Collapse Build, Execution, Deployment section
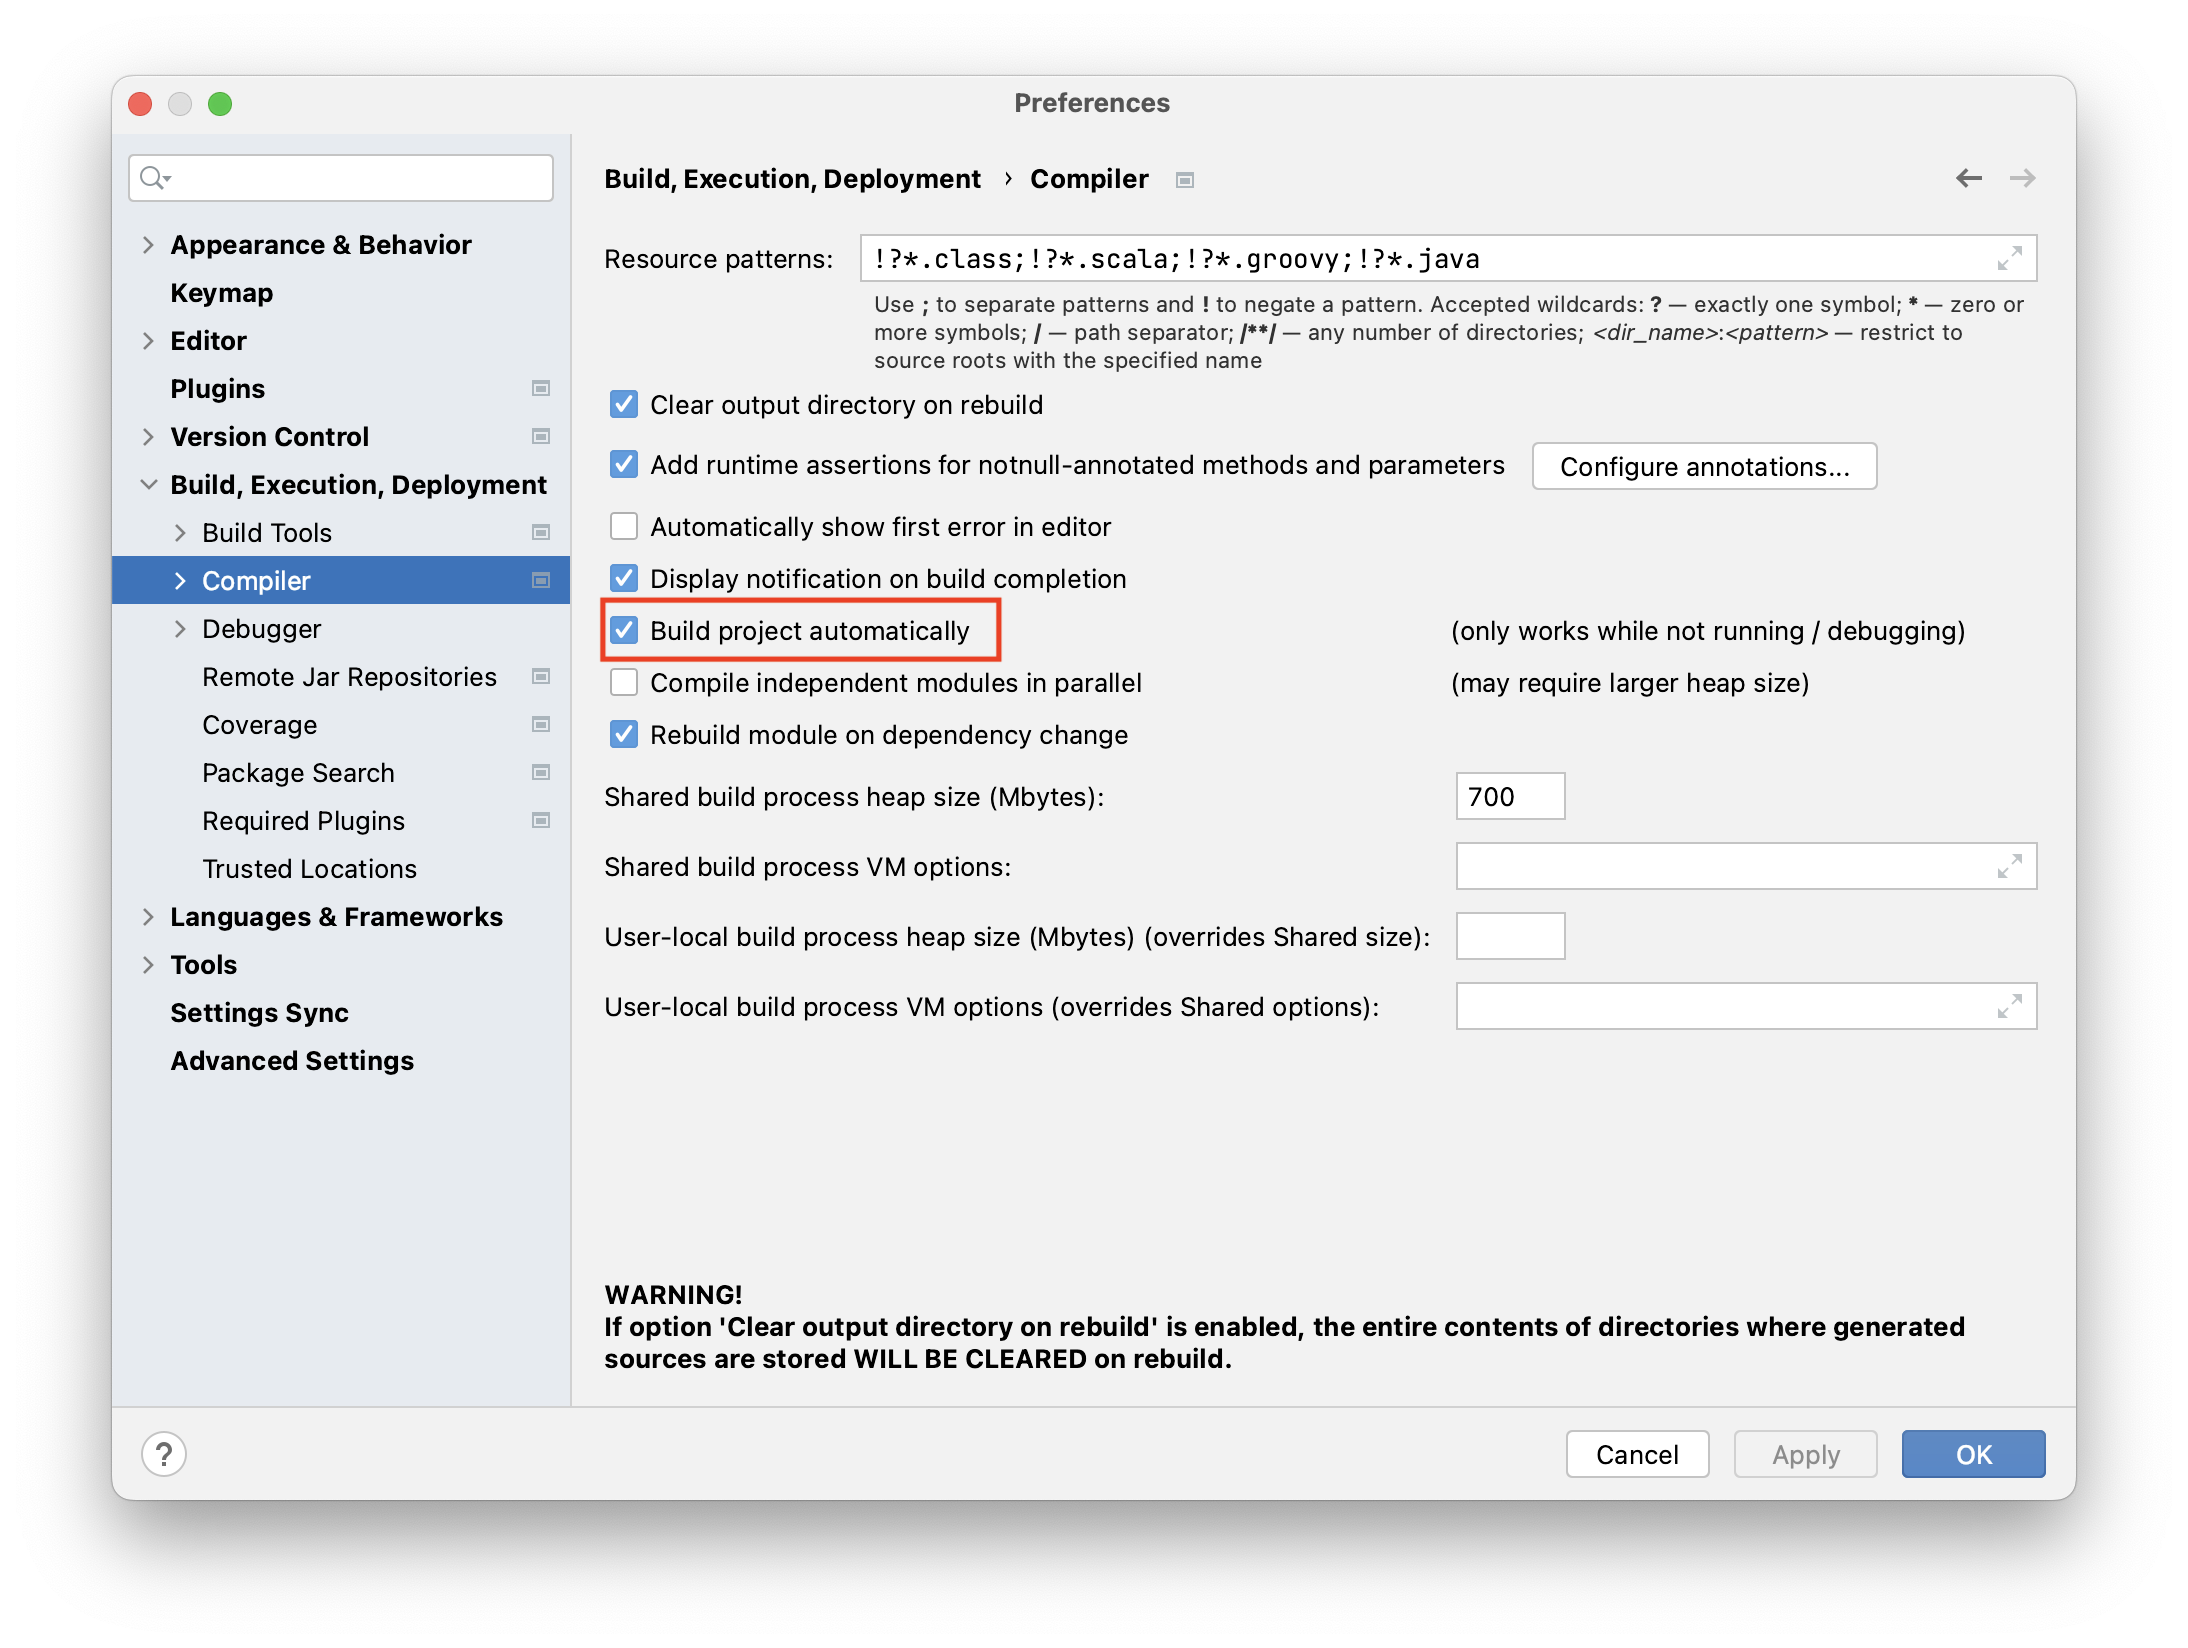2188x1648 pixels. 148,485
